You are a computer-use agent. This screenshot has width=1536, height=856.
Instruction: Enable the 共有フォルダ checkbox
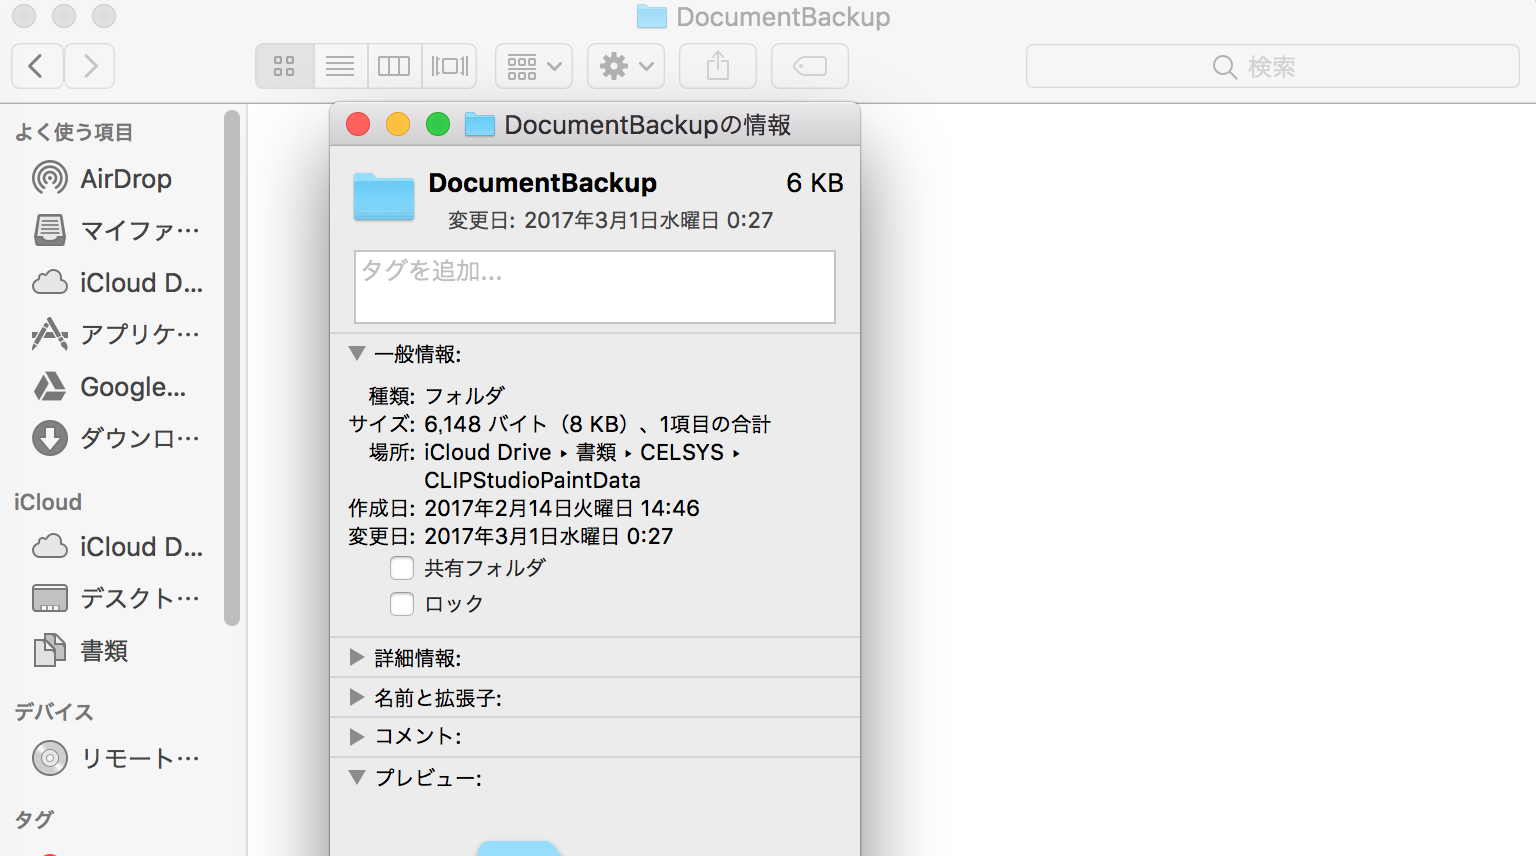pos(402,569)
